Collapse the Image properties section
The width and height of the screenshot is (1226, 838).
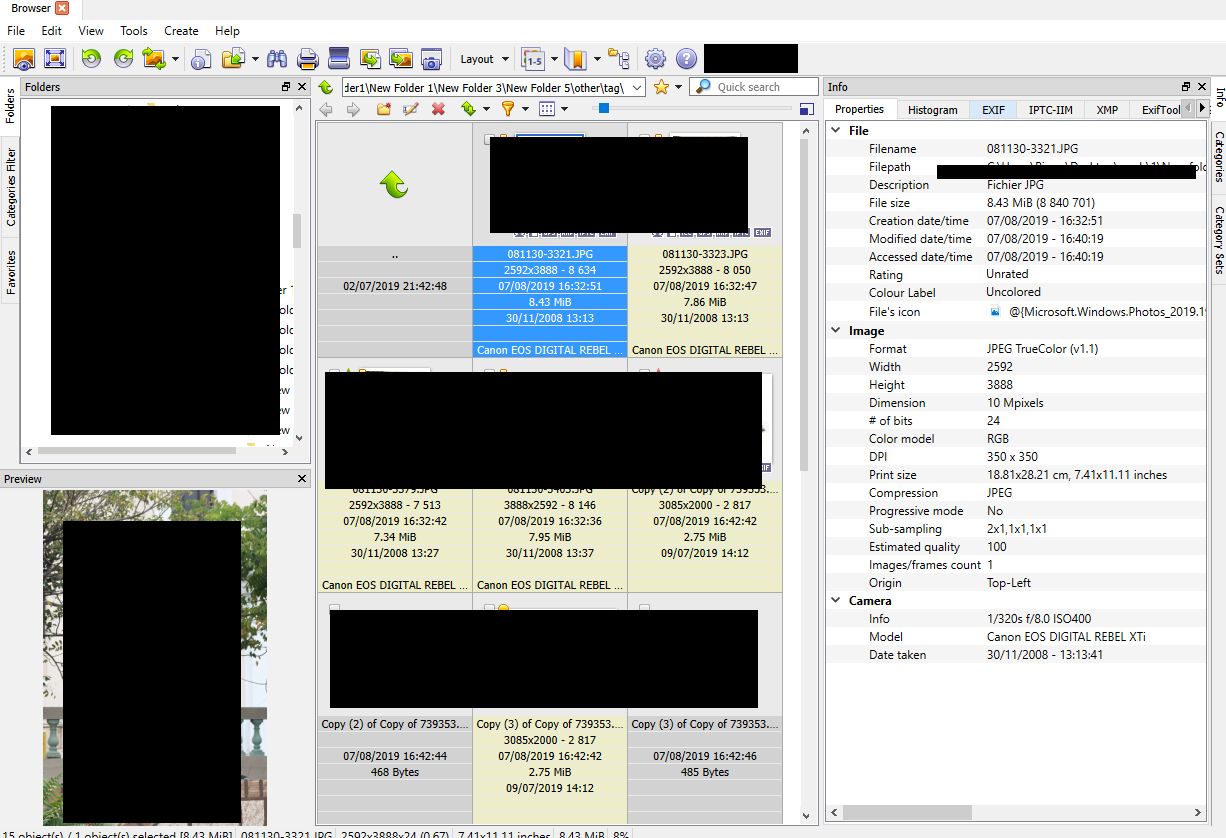[x=836, y=331]
